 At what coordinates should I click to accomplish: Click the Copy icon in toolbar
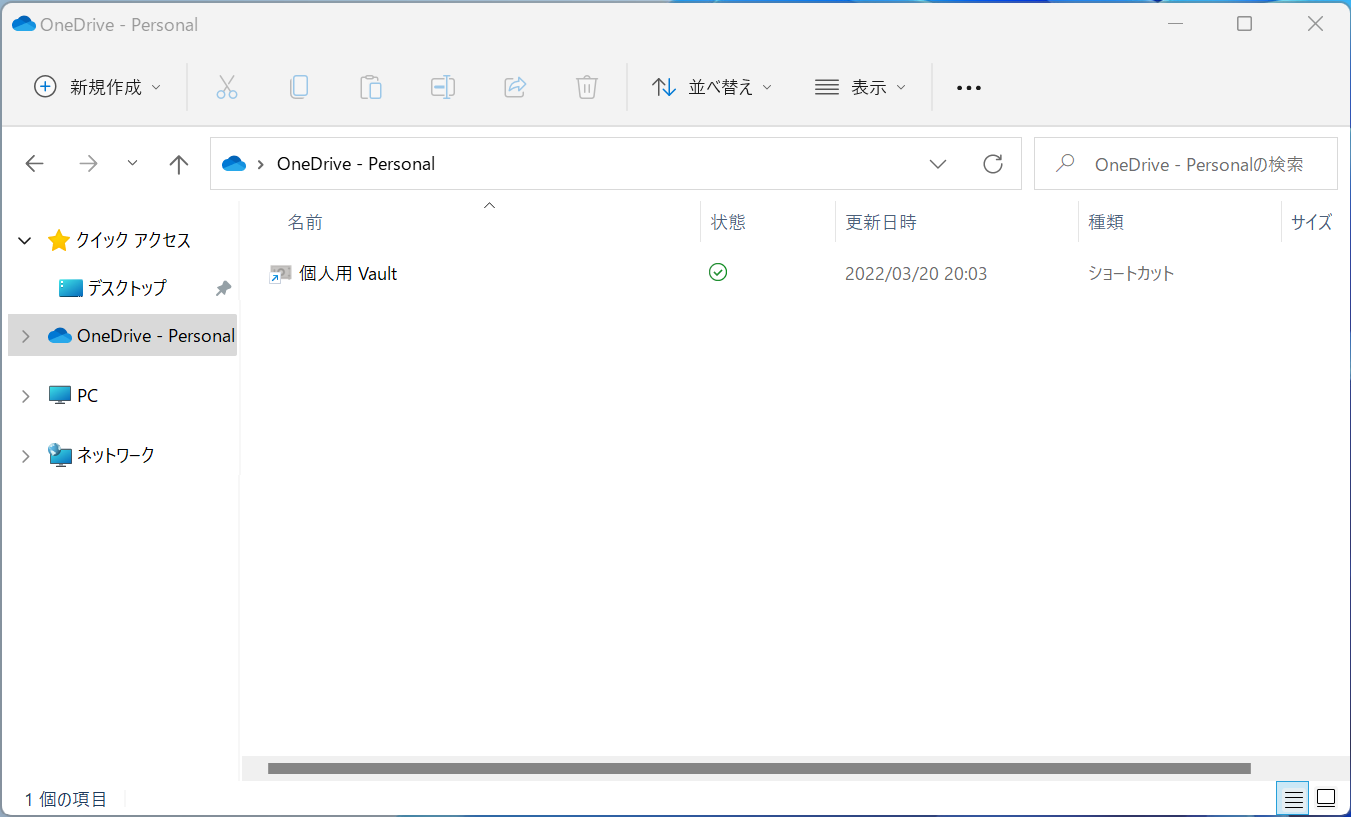299,87
